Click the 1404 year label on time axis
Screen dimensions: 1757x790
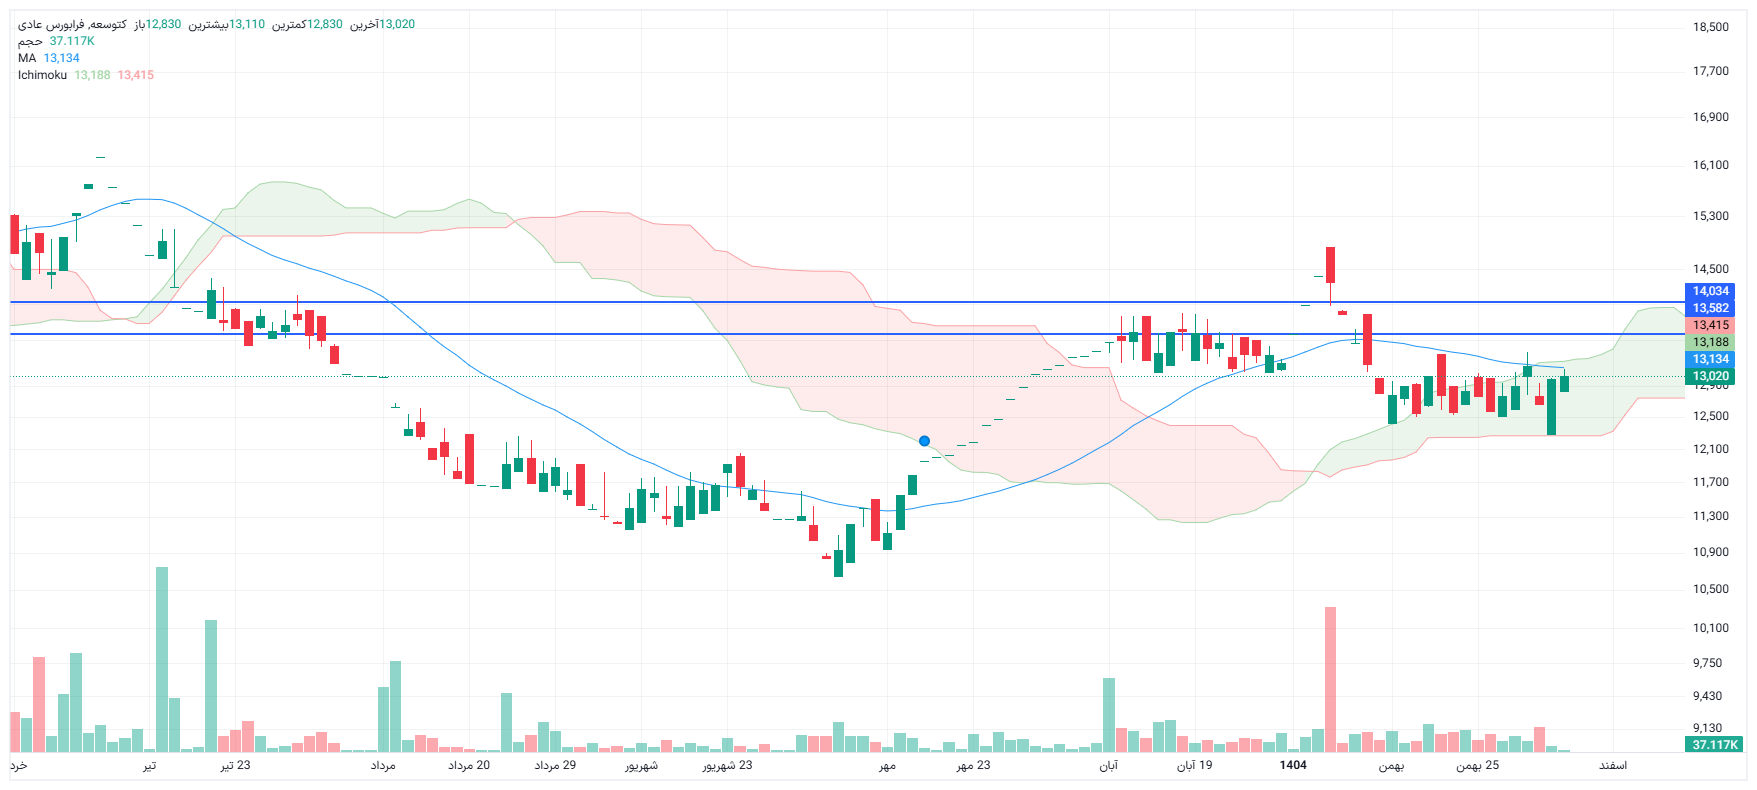click(1293, 765)
